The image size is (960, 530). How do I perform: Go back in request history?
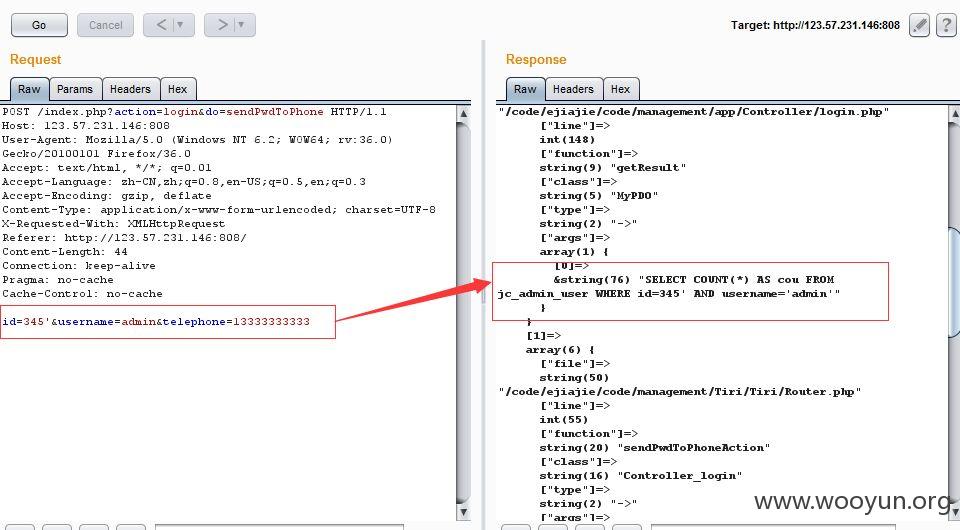pyautogui.click(x=161, y=25)
